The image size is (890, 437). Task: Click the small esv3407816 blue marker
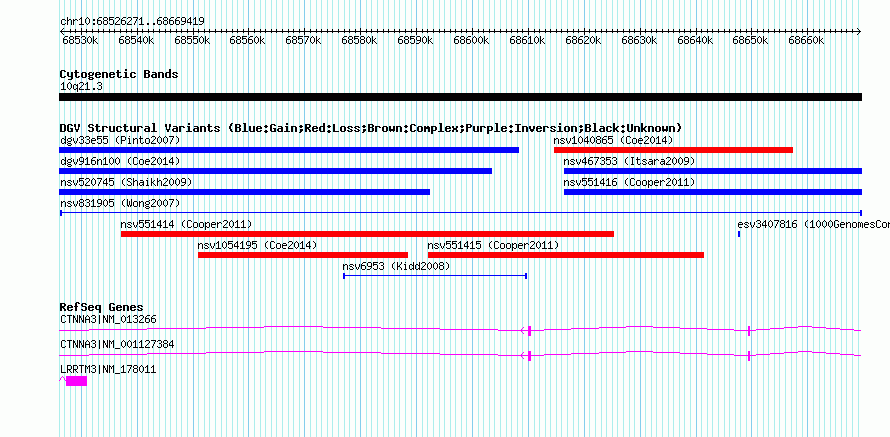click(x=739, y=234)
